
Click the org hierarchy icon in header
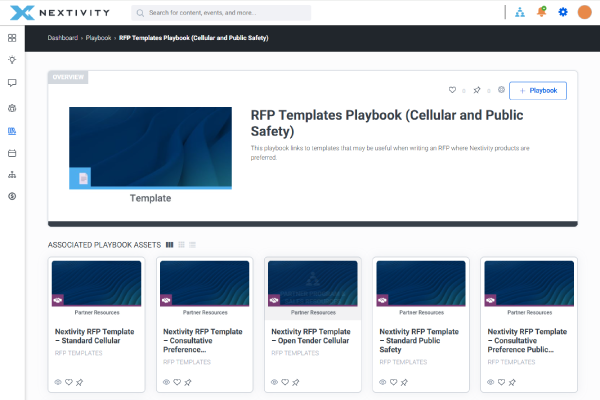[x=520, y=12]
